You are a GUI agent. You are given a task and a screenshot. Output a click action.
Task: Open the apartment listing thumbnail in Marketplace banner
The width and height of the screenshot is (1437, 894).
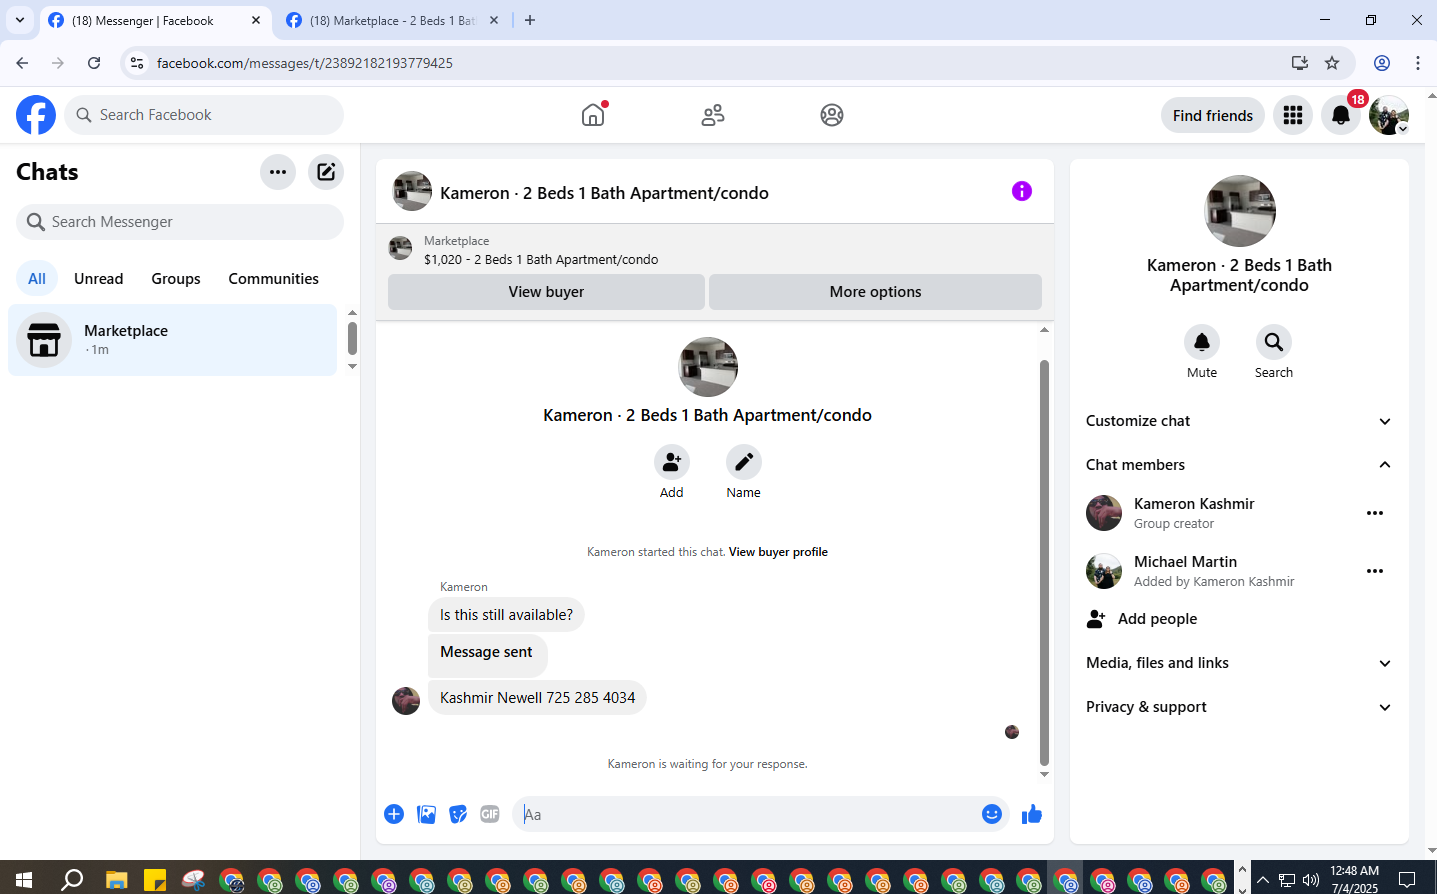400,248
